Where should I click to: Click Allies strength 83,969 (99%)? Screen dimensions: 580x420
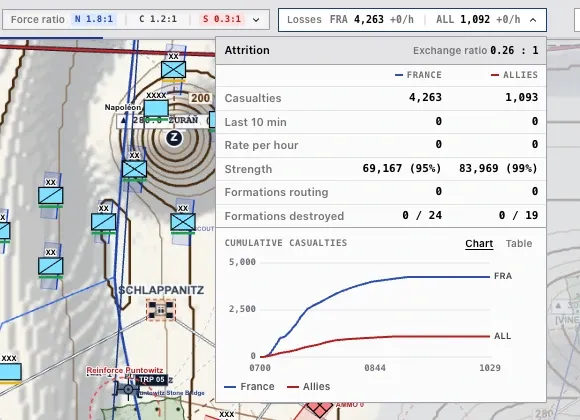click(499, 168)
